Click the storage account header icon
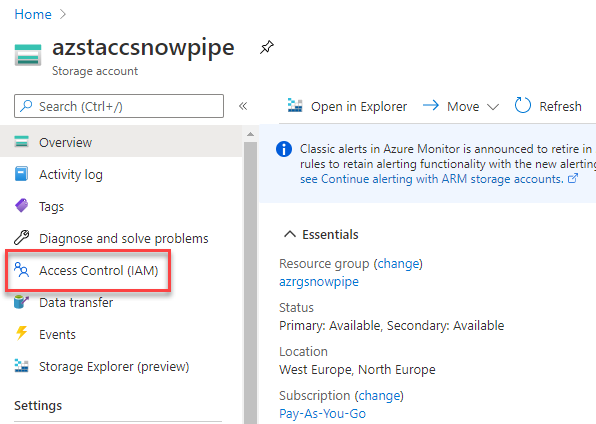This screenshot has height=424, width=596. (x=28, y=55)
